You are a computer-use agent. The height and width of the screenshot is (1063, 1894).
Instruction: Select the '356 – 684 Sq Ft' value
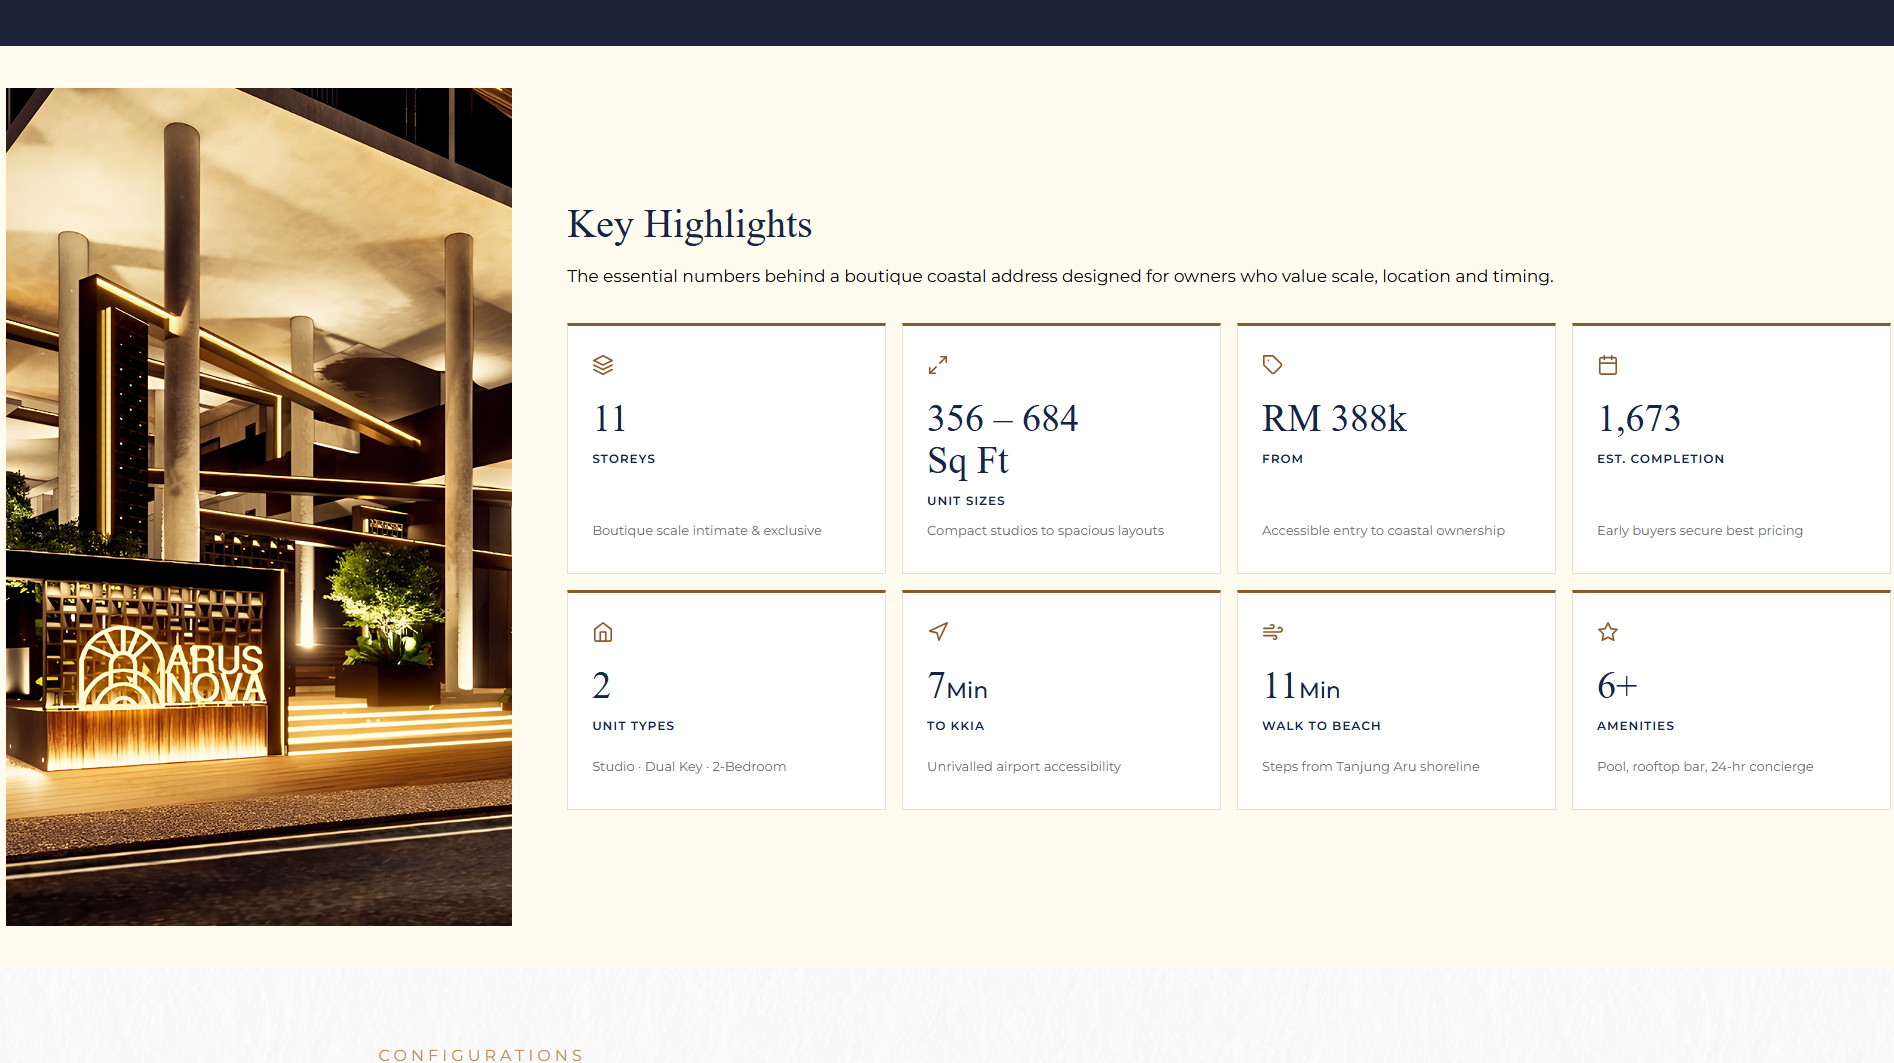(x=1002, y=439)
